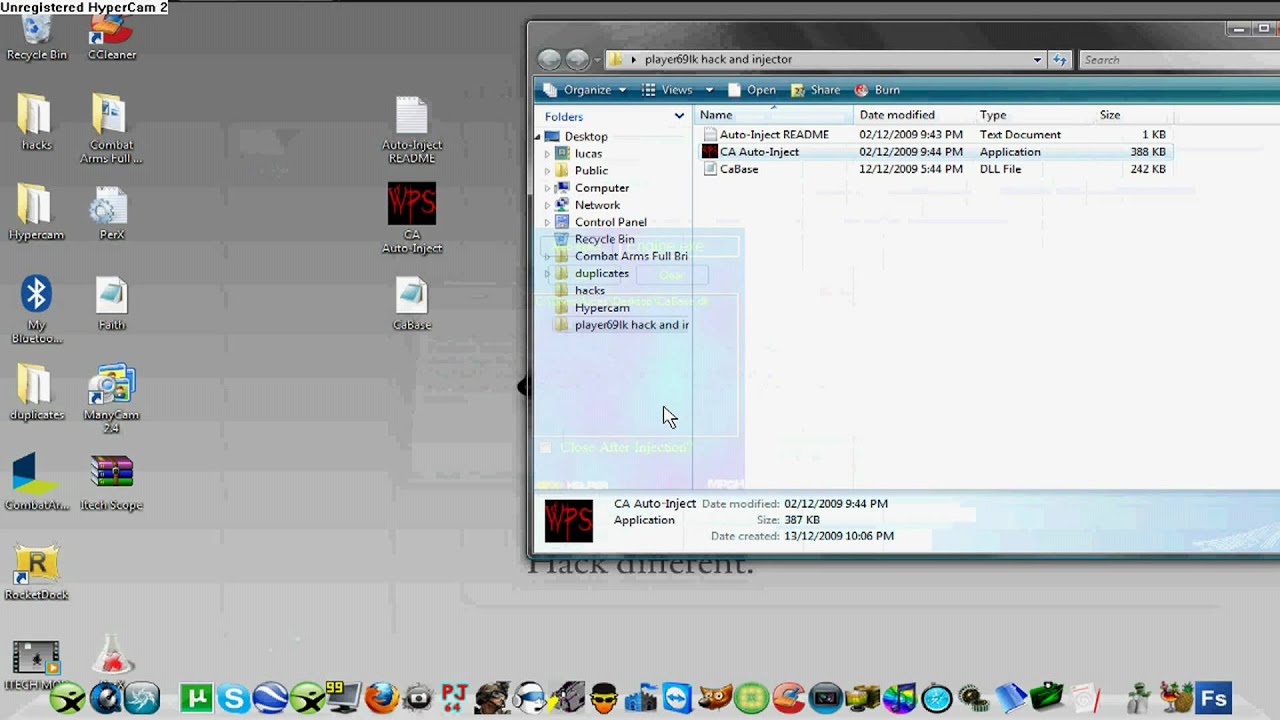Open the Safari compass icon in dock
Image resolution: width=1280 pixels, height=720 pixels.
(x=937, y=698)
